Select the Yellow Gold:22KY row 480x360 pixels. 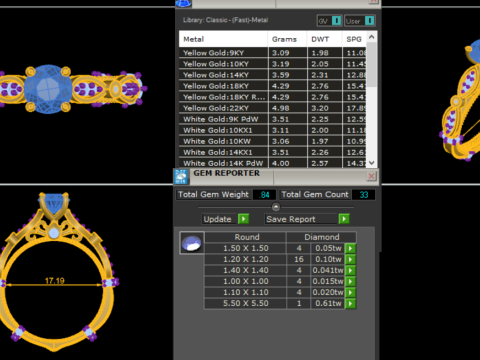coord(273,108)
